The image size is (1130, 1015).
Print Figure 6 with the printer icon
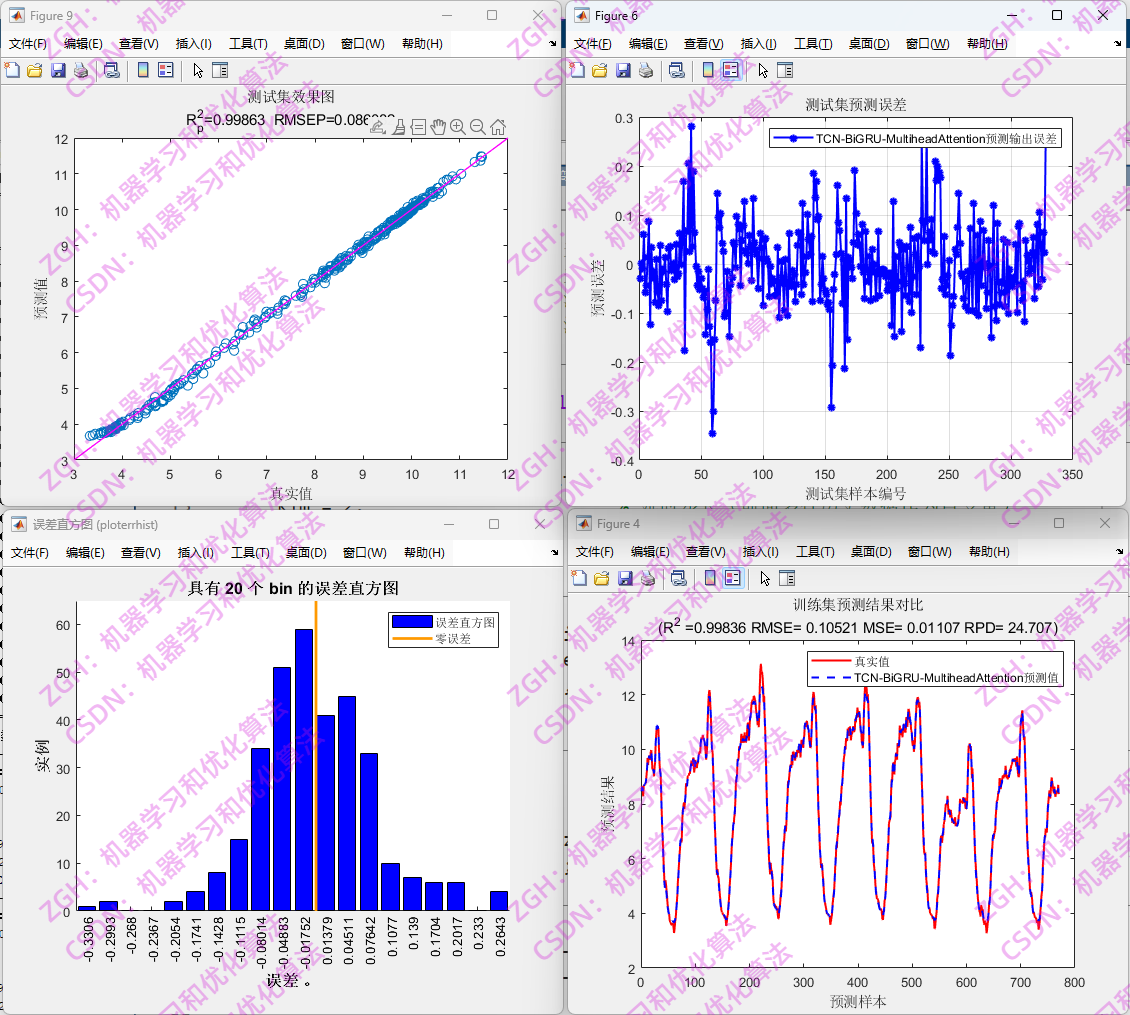pos(646,70)
